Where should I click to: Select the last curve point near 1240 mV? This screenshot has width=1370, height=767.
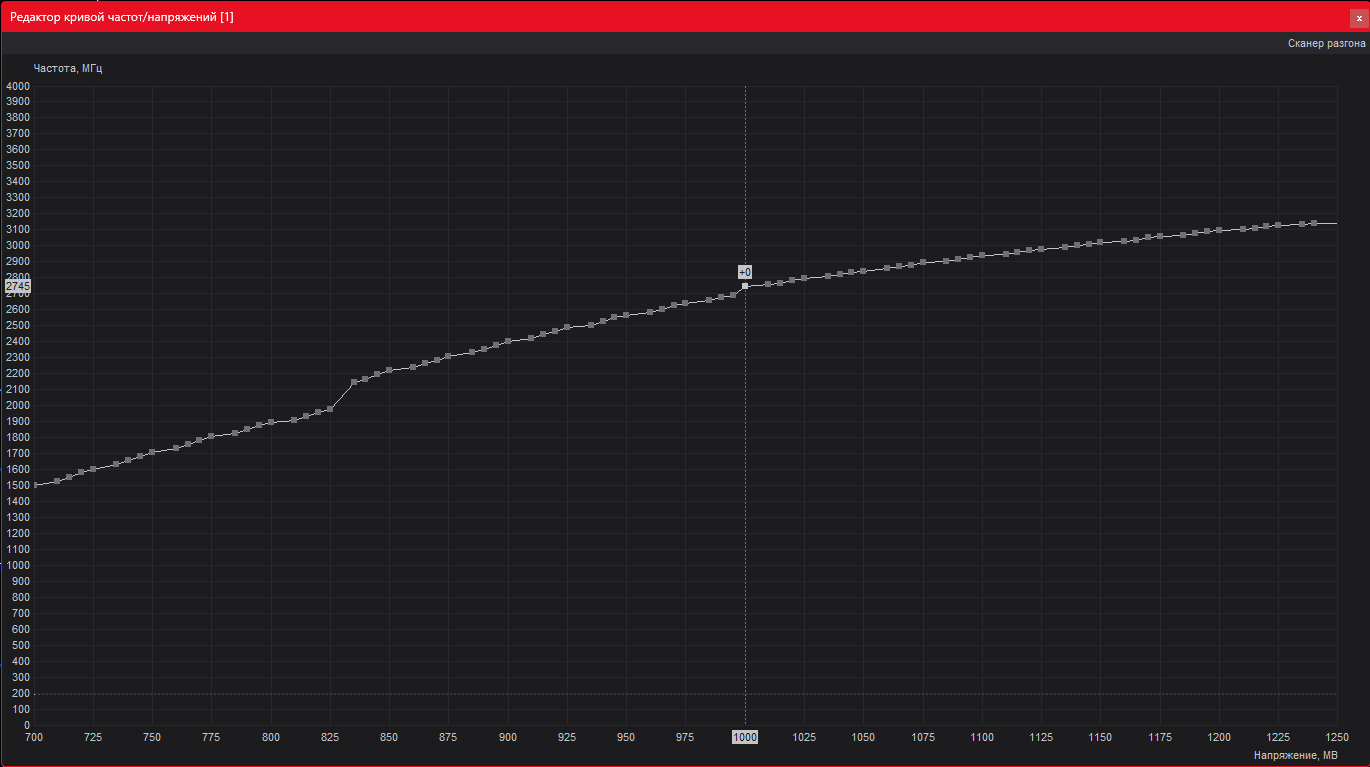1314,223
